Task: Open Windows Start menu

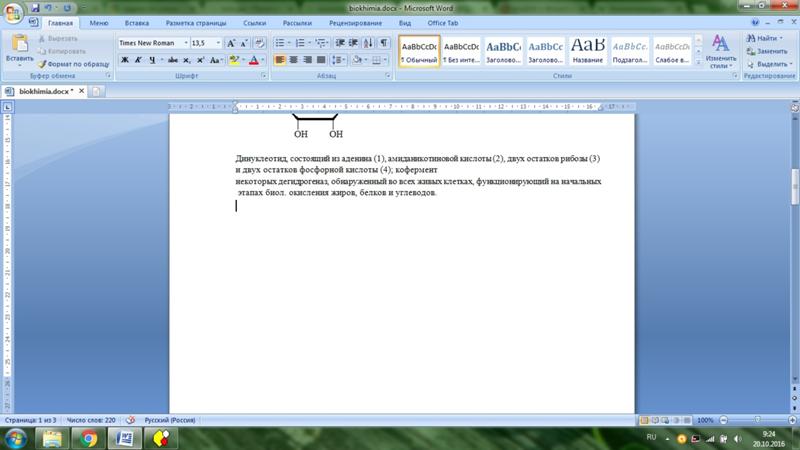Action: pos(16,438)
